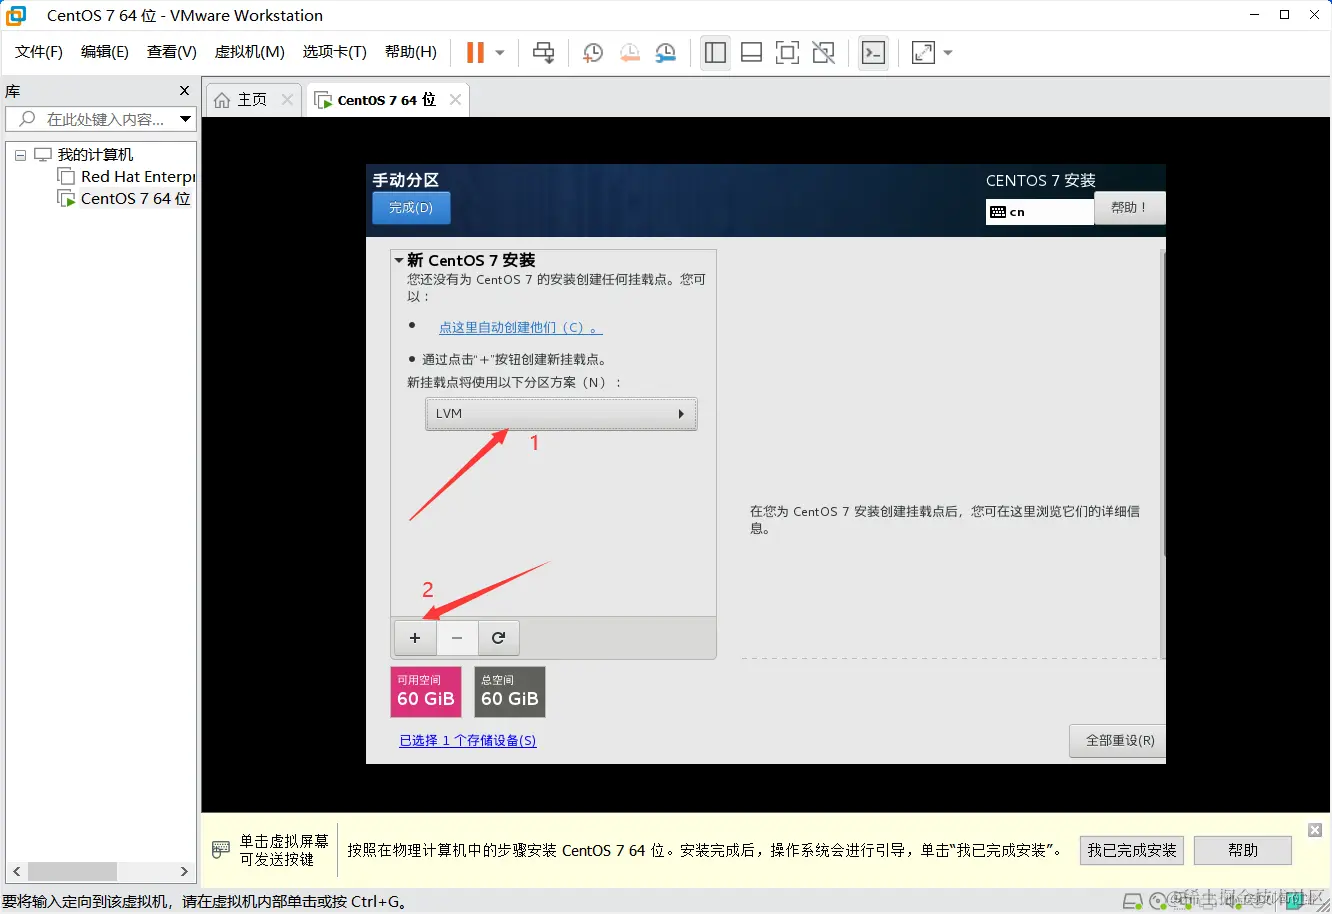Click the stretch guest display icon
This screenshot has height=914, width=1332.
(x=924, y=53)
